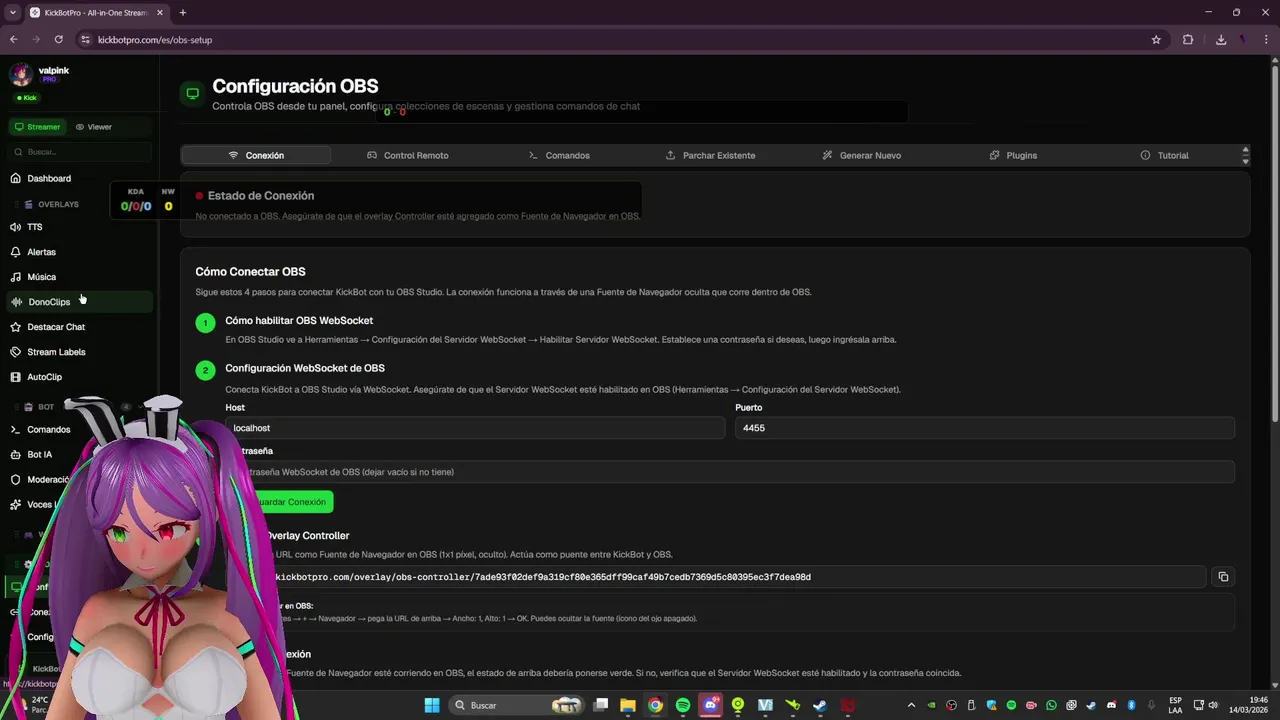Switch to Streamer mode
Viewport: 1280px width, 720px height.
(x=38, y=127)
